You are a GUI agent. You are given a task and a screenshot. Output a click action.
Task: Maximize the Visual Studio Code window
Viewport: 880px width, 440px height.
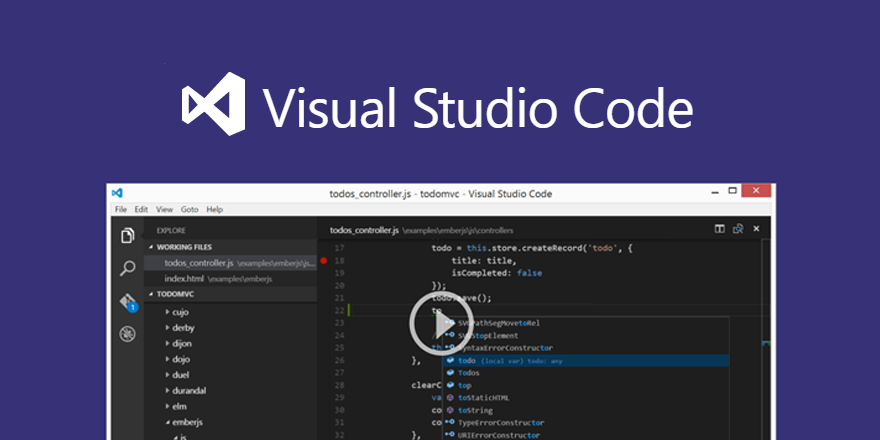732,191
